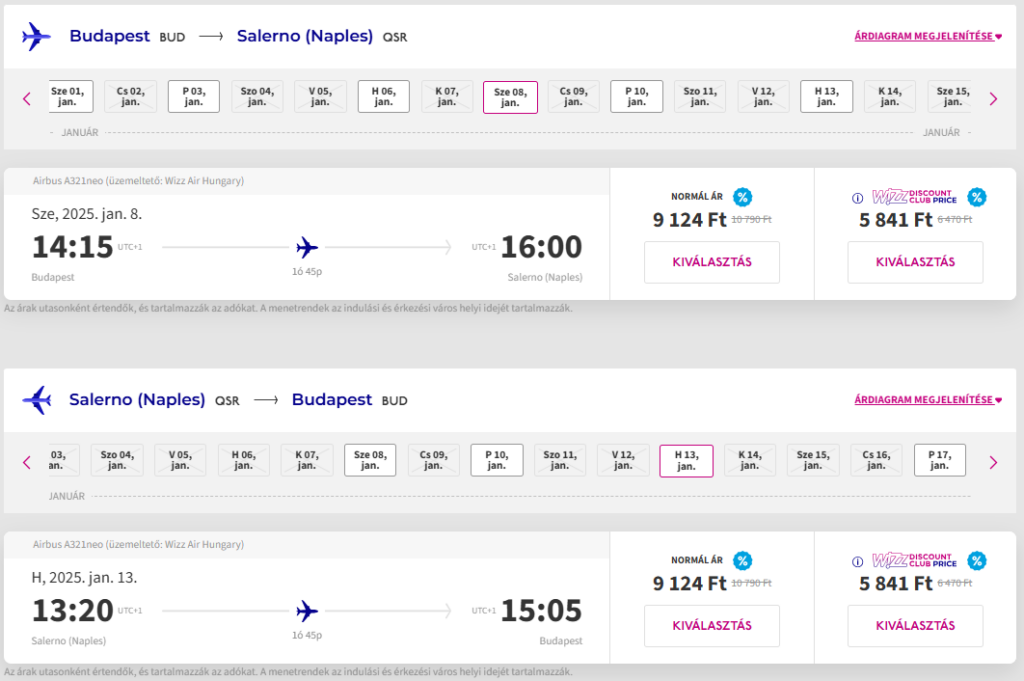Viewport: 1024px width, 681px height.
Task: Expand outbound Árdiagram megjelenítése
Action: pyautogui.click(x=928, y=37)
